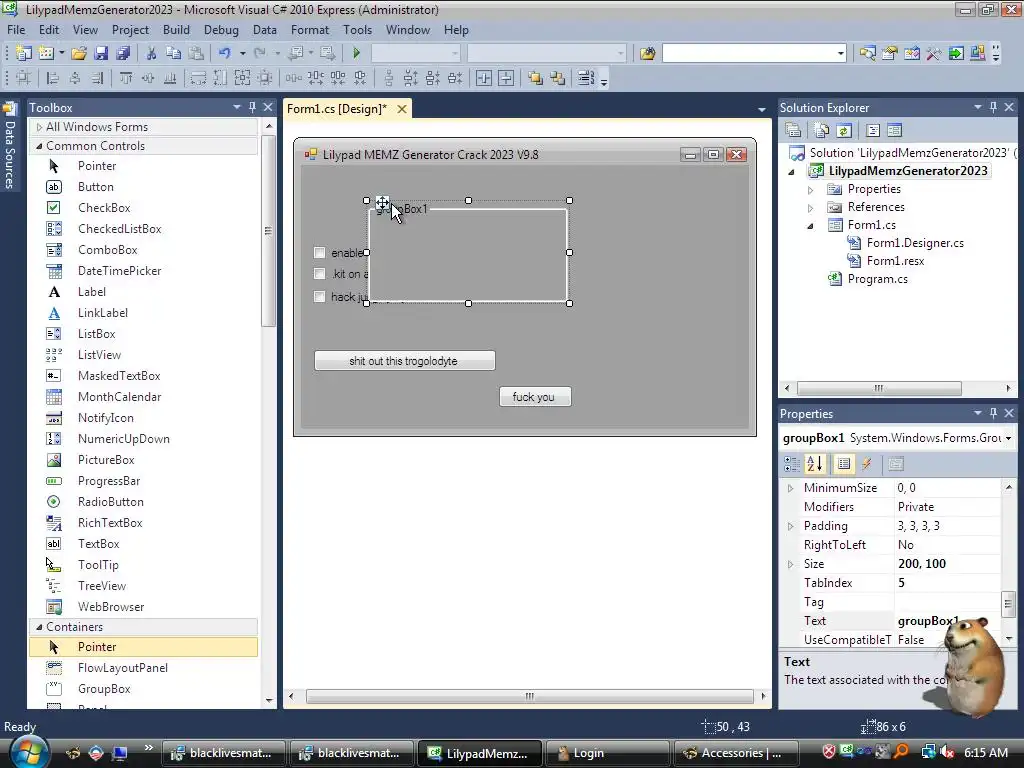1024x768 pixels.
Task: Click the Align to Grid layout icon
Action: coord(24,78)
